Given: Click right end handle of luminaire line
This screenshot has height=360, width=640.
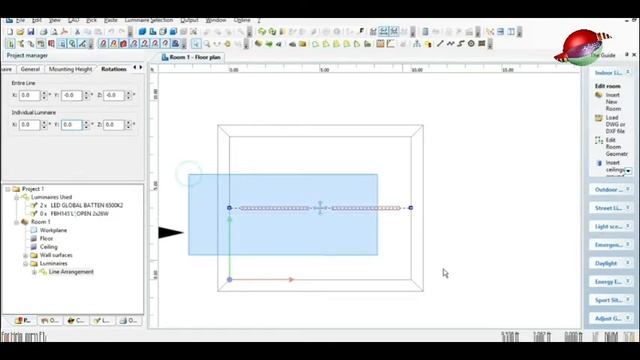Looking at the screenshot, I should point(411,208).
